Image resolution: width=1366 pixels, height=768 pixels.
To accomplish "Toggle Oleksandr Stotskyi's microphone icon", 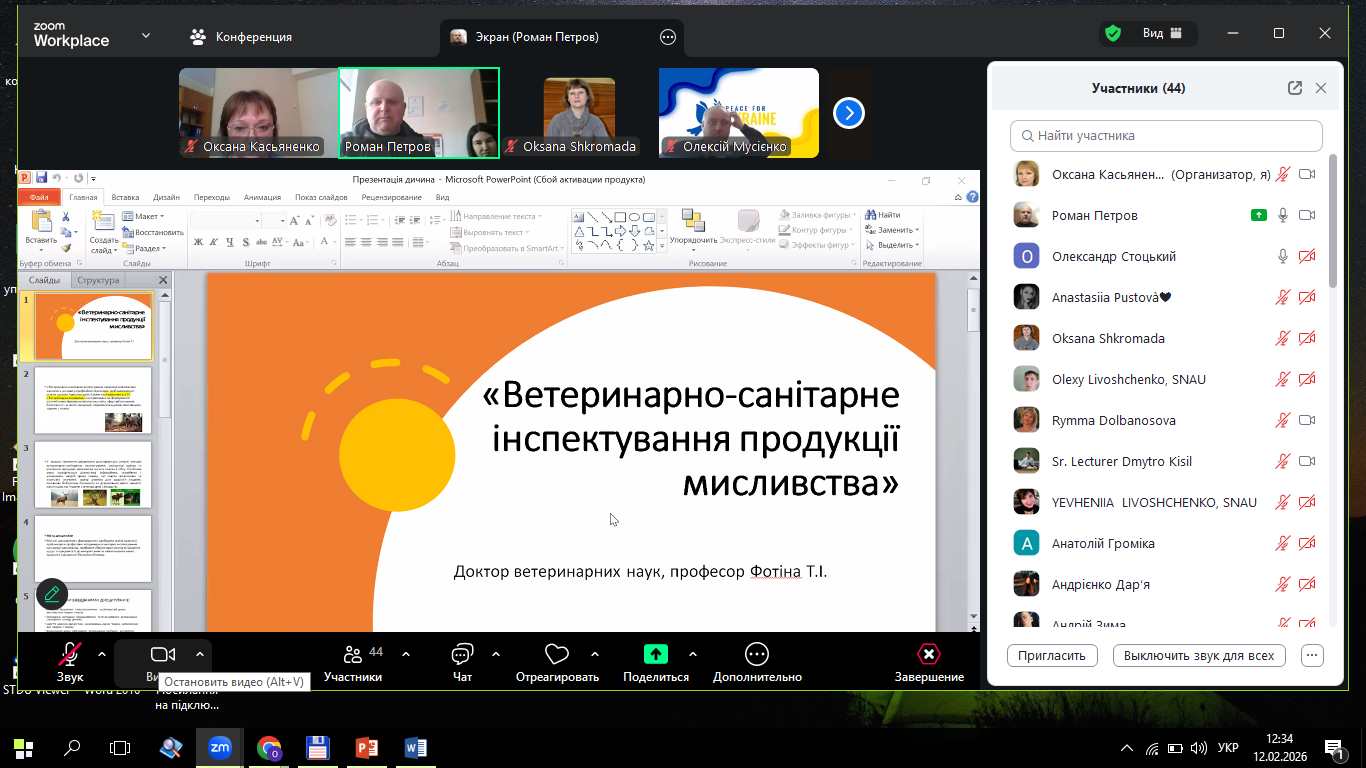I will [1283, 257].
